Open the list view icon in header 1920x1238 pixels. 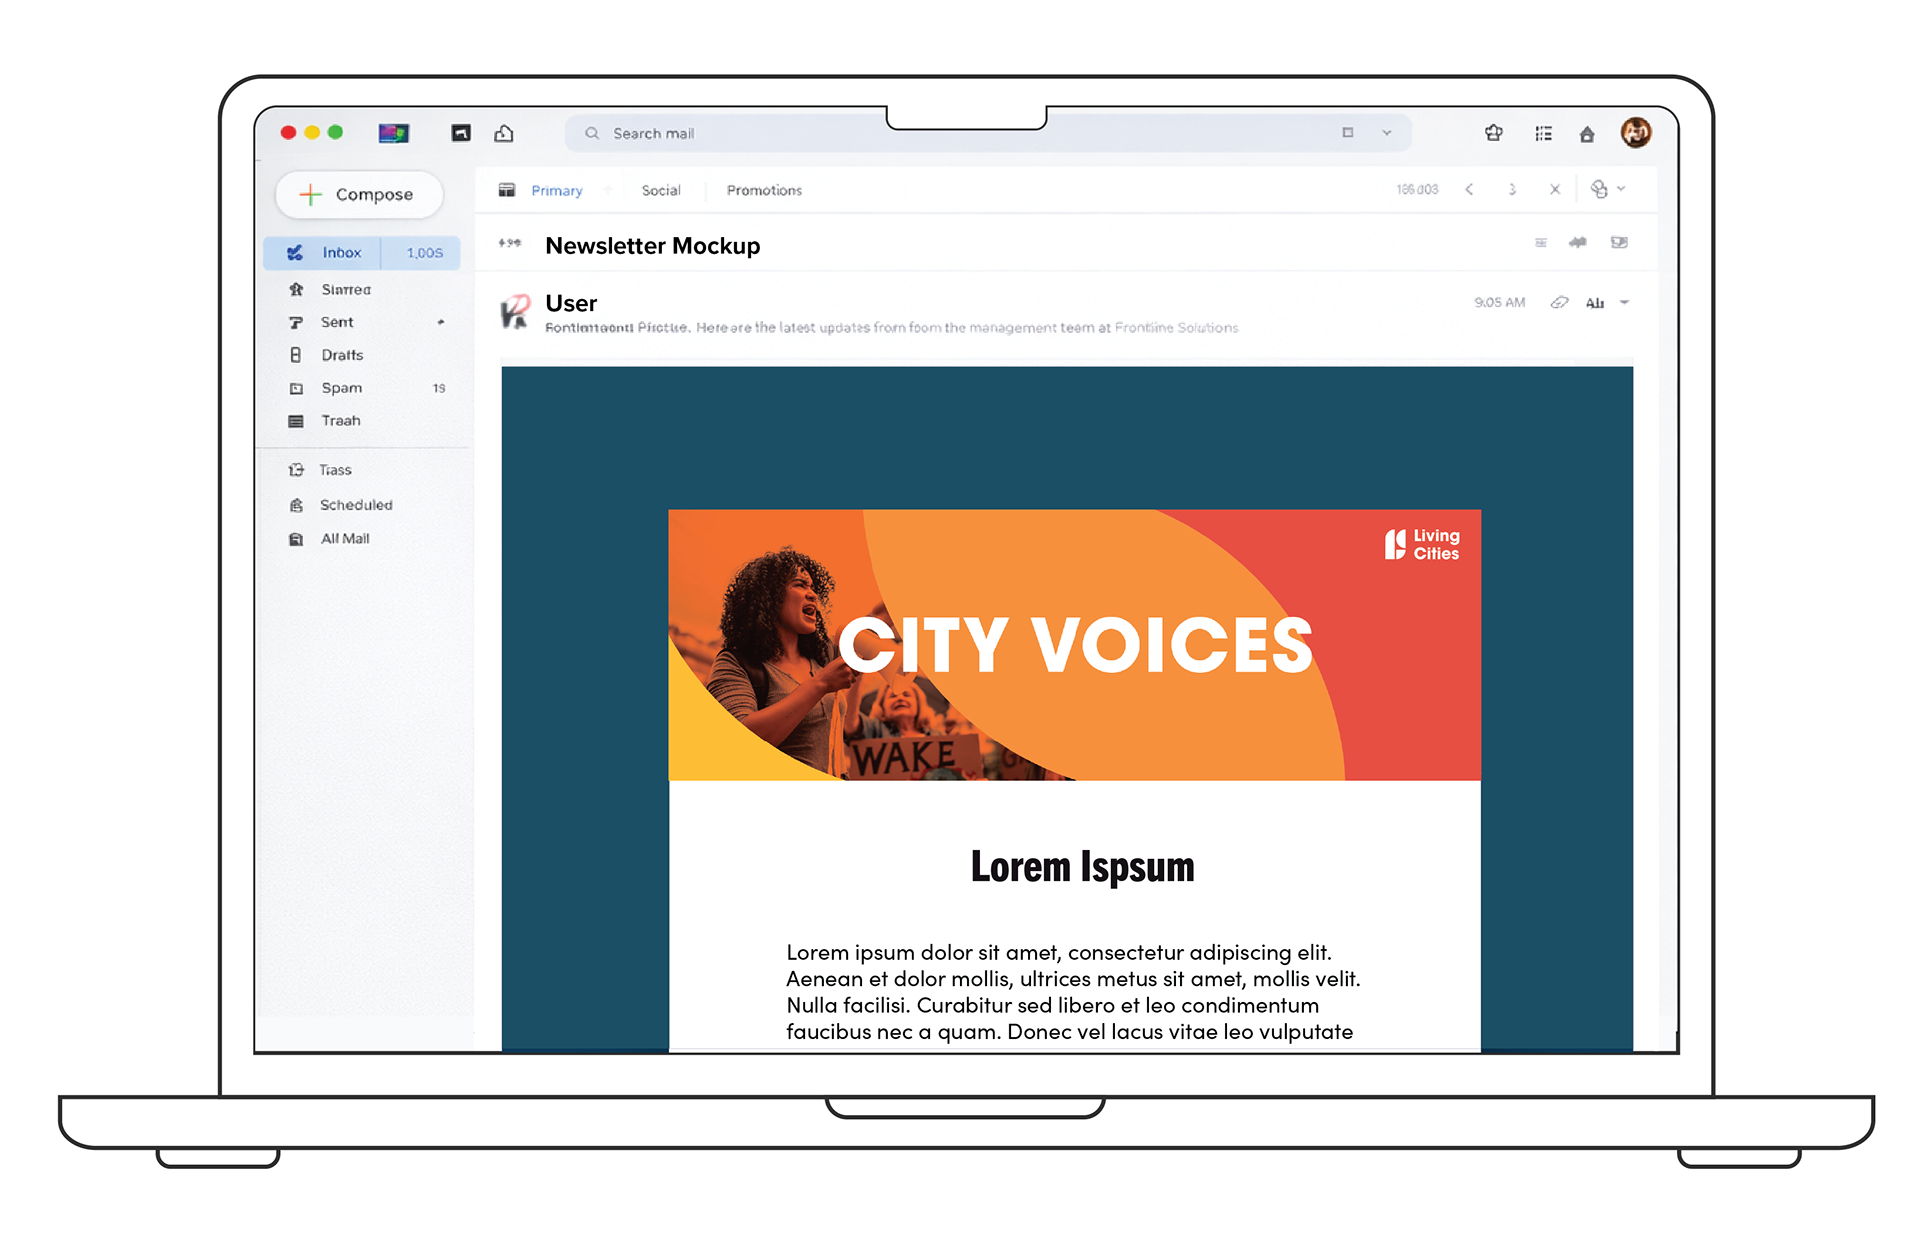[1543, 133]
